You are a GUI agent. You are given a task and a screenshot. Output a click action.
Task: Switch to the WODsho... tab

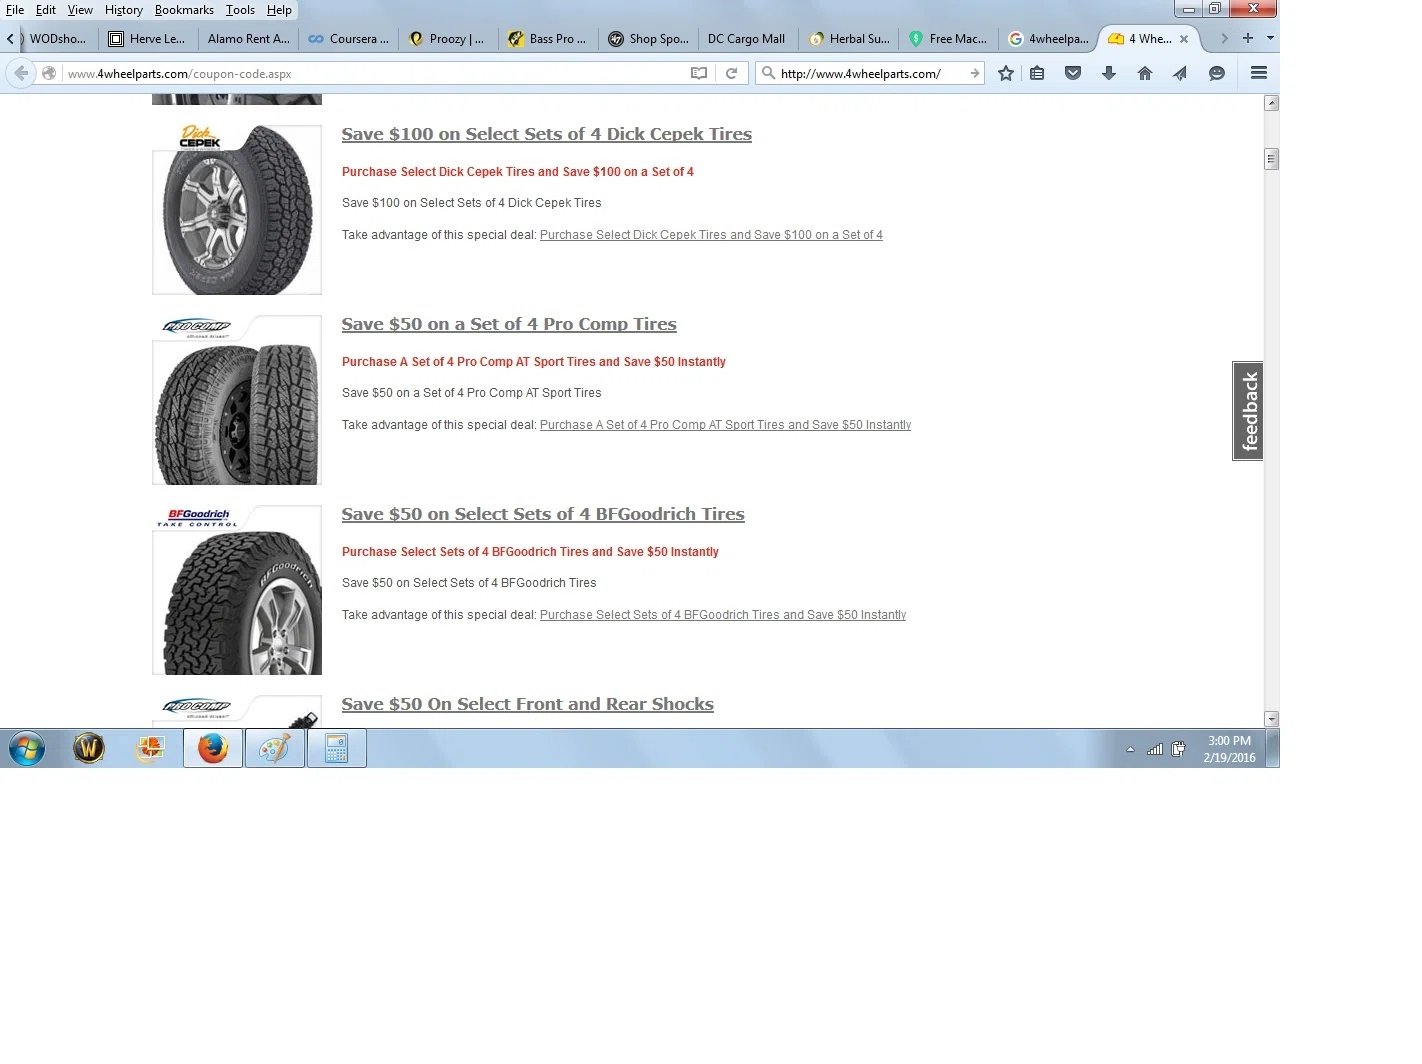click(x=58, y=39)
